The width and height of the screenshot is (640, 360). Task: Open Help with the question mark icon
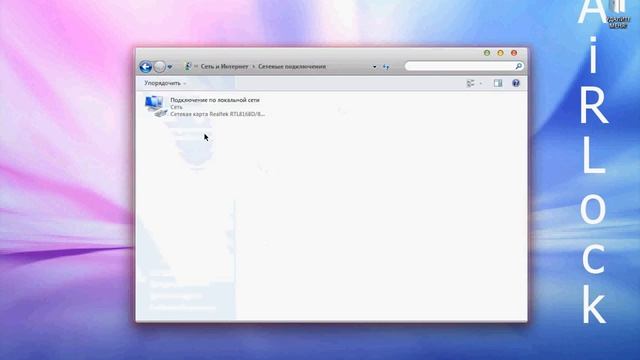tap(516, 83)
